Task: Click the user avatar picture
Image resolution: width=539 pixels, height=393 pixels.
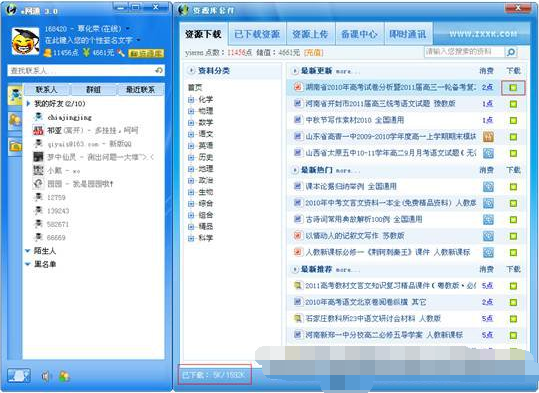Action: (x=26, y=42)
